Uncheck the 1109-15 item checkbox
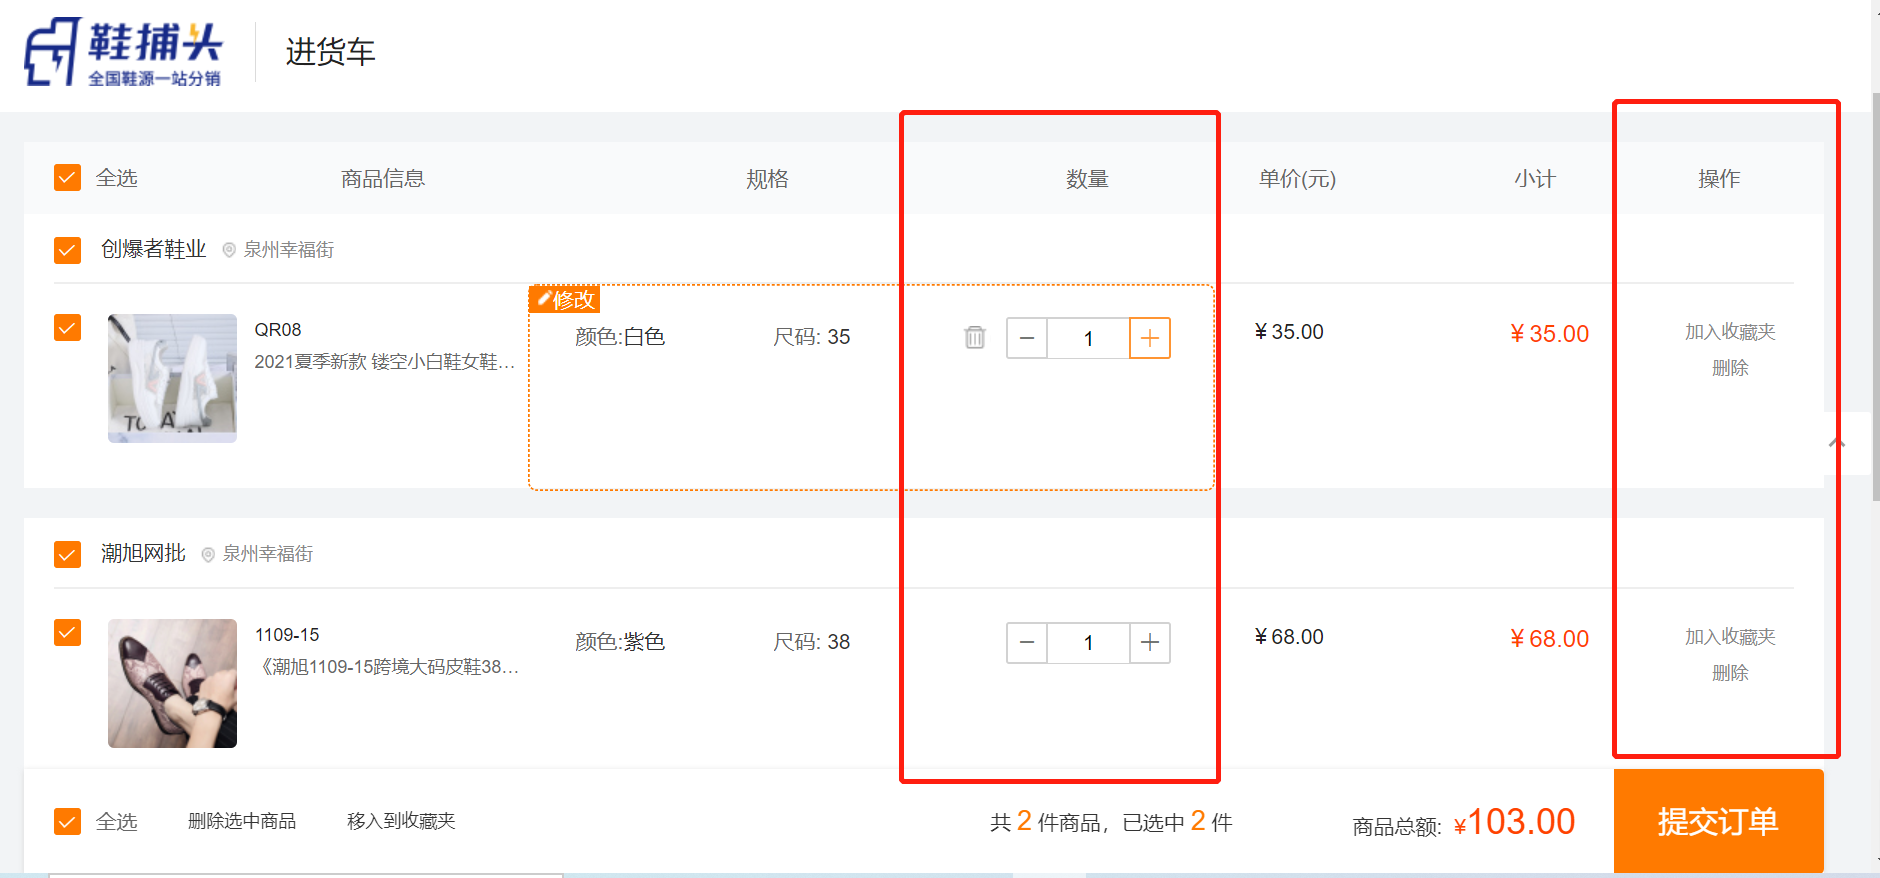 [67, 633]
